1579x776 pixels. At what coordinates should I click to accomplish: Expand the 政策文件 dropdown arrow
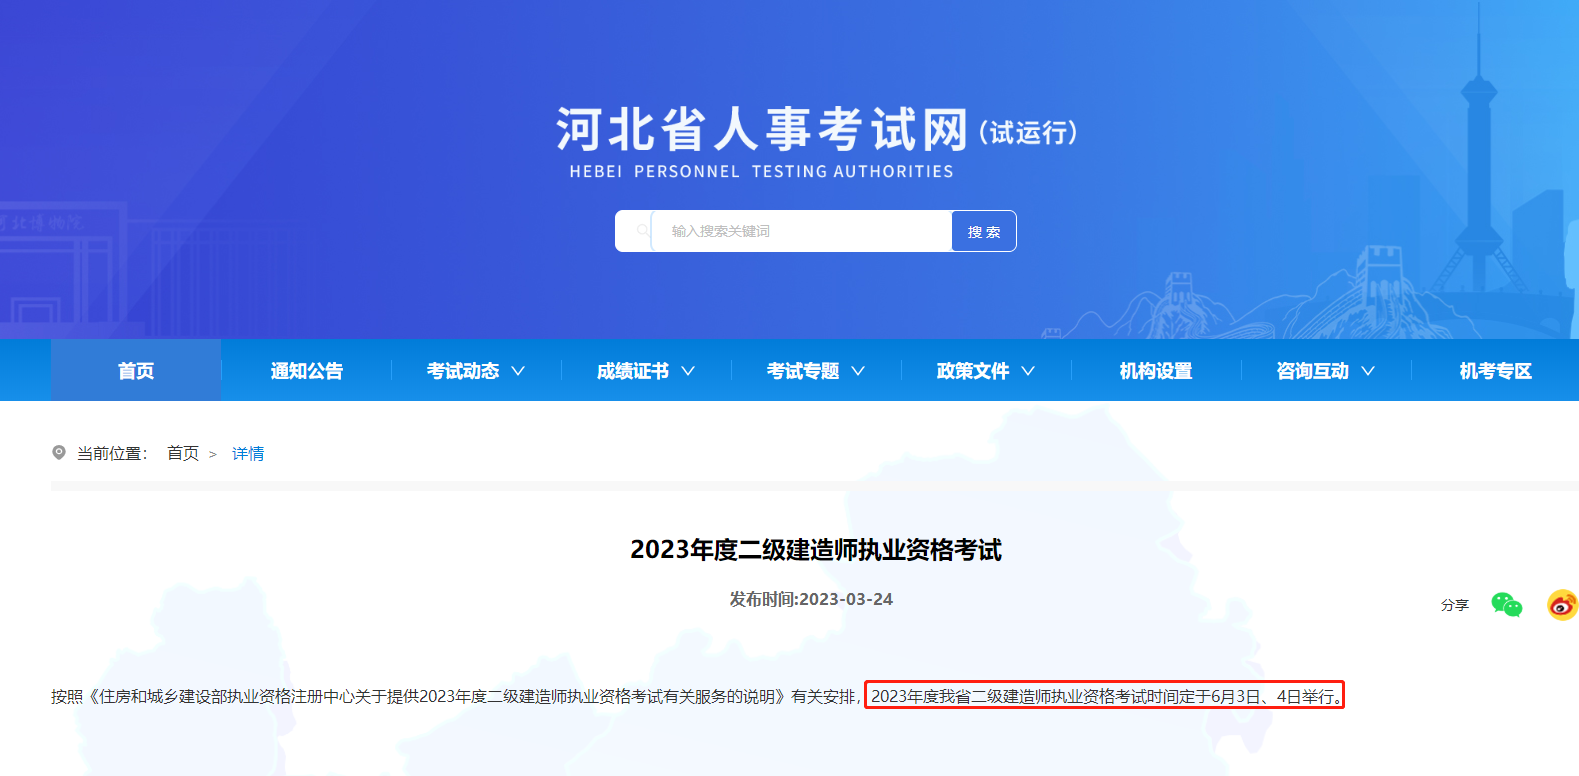point(1028,371)
